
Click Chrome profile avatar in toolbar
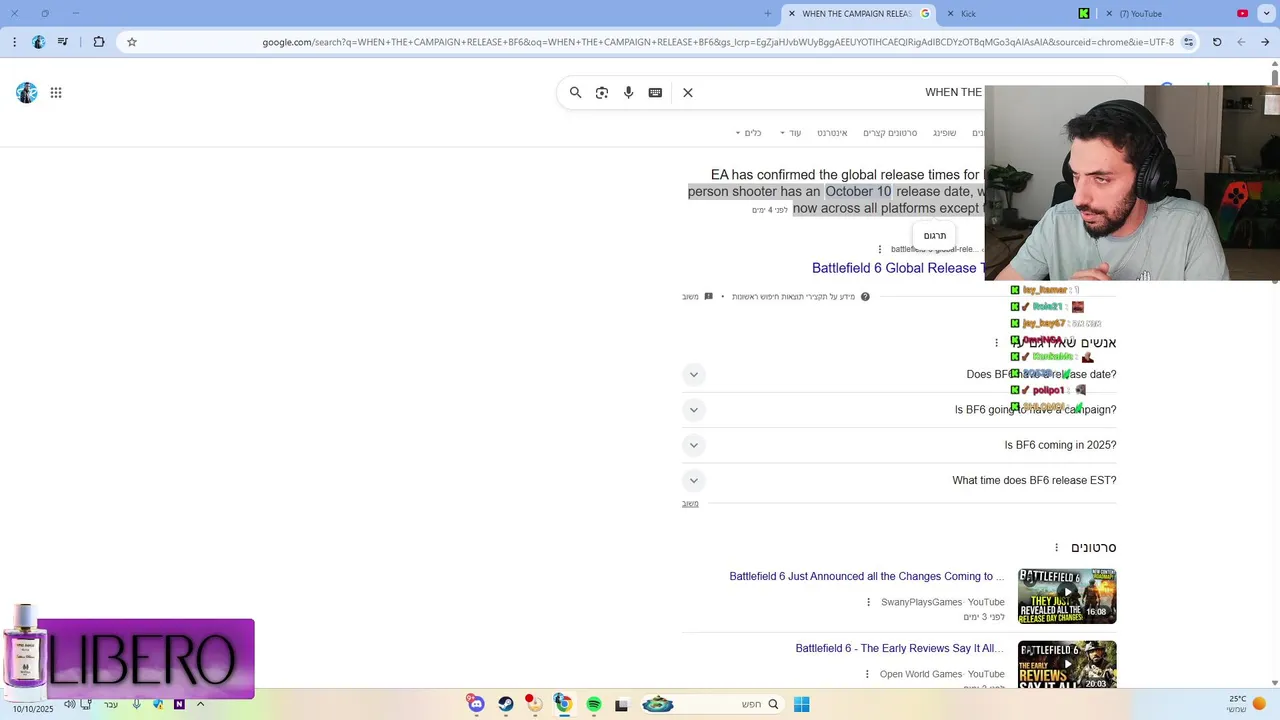pyautogui.click(x=39, y=42)
